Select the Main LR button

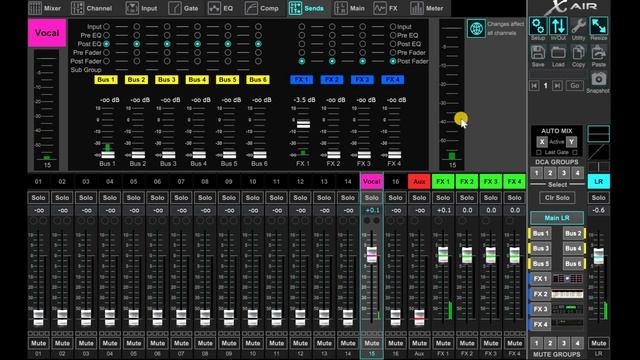coord(557,218)
